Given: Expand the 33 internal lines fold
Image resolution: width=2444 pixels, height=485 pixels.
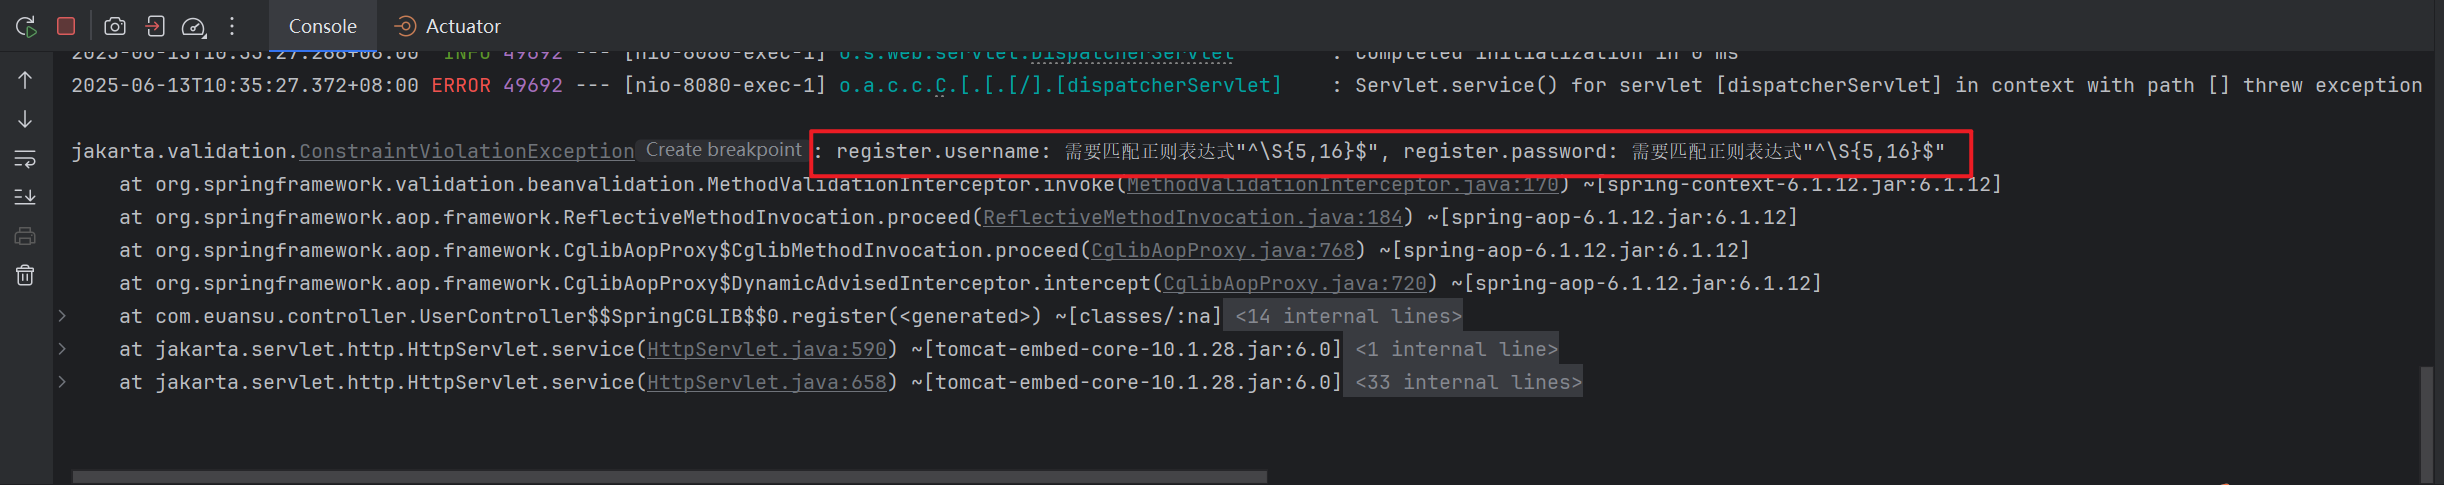Looking at the screenshot, I should pyautogui.click(x=1468, y=382).
